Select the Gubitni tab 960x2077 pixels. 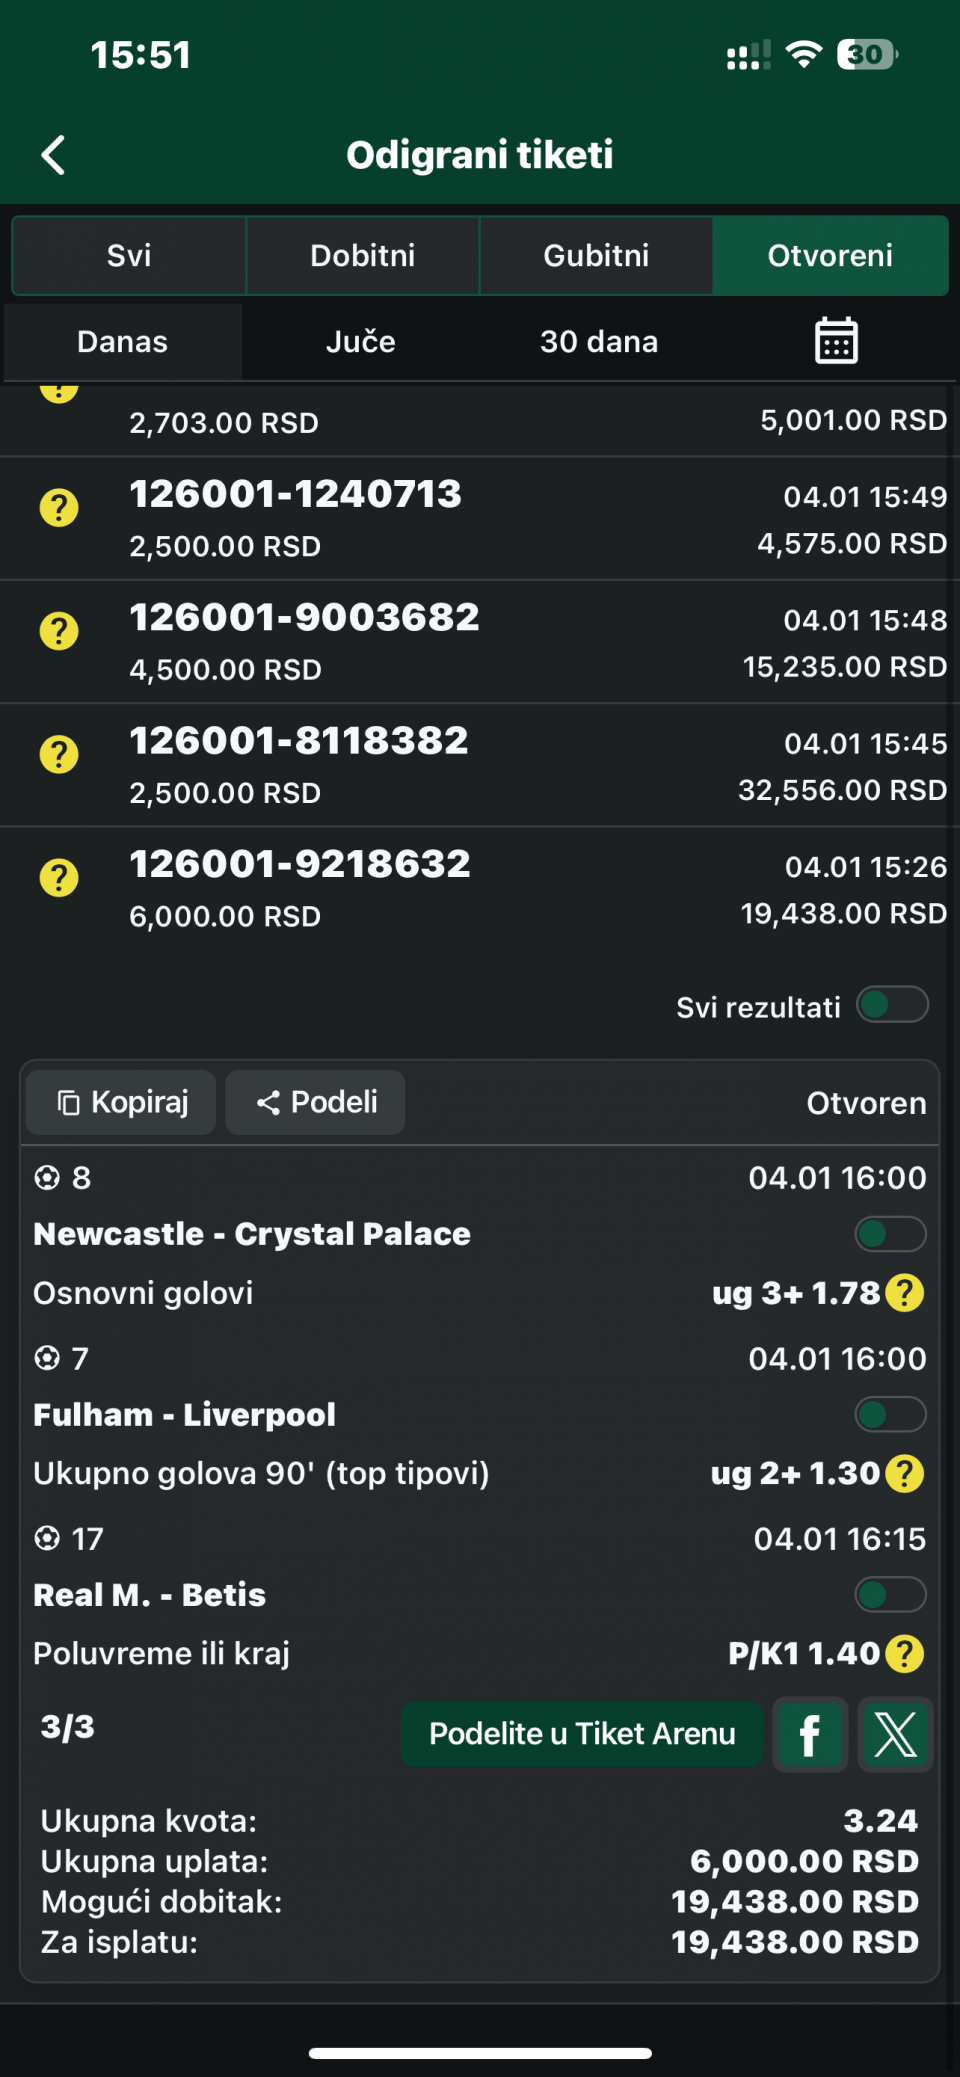click(x=596, y=256)
